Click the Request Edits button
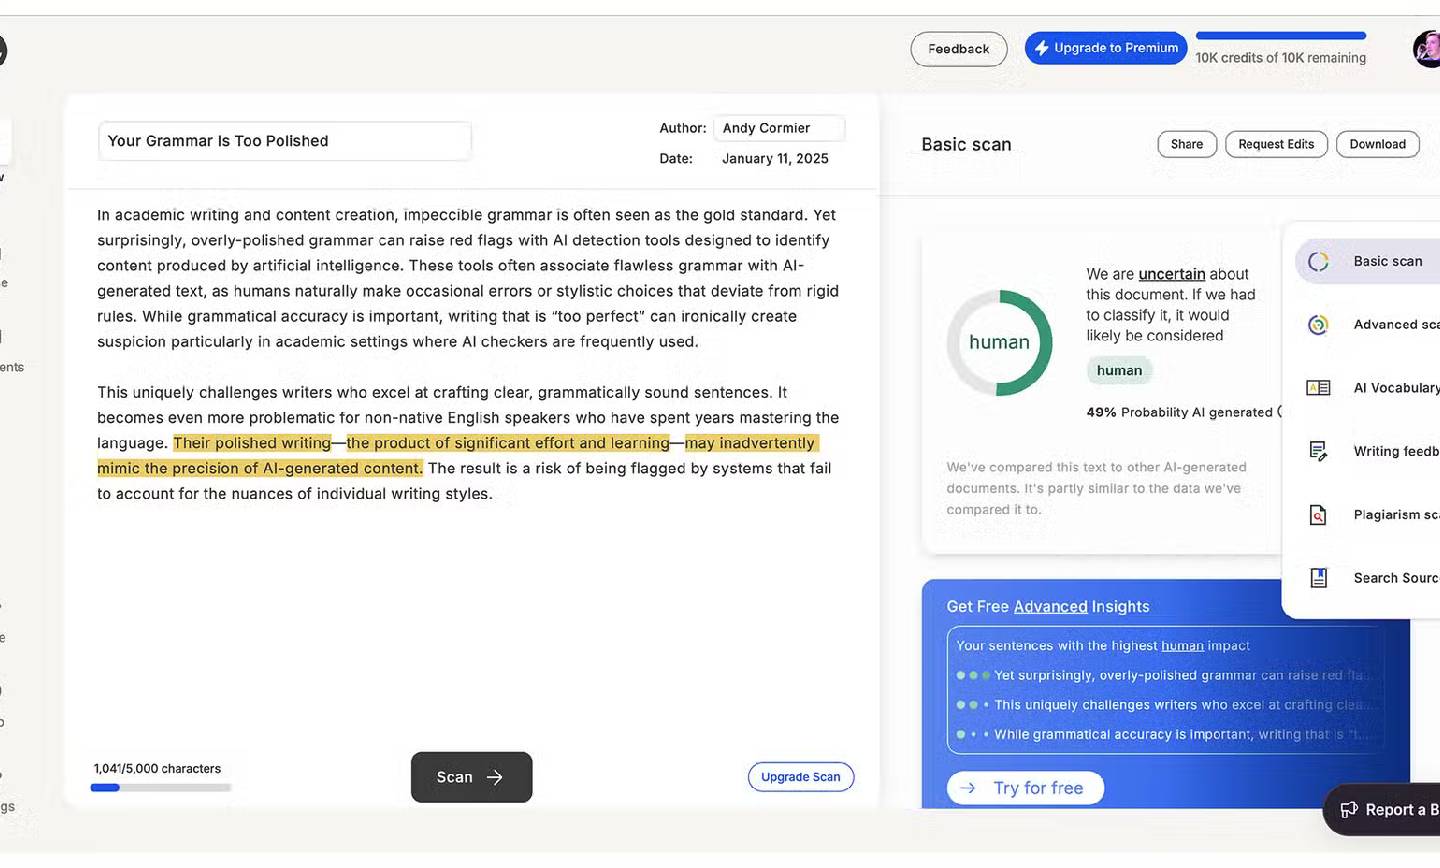Image resolution: width=1440 pixels, height=868 pixels. click(1276, 144)
